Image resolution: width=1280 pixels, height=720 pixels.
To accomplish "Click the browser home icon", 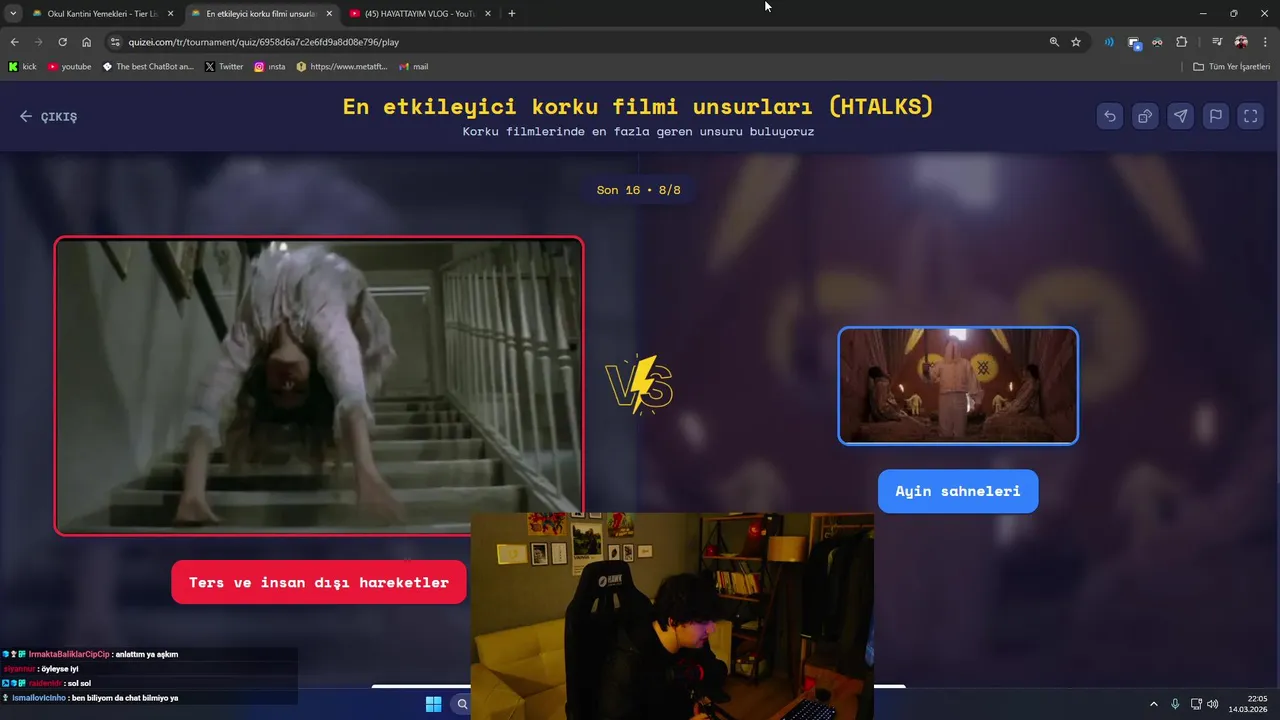I will (x=86, y=42).
